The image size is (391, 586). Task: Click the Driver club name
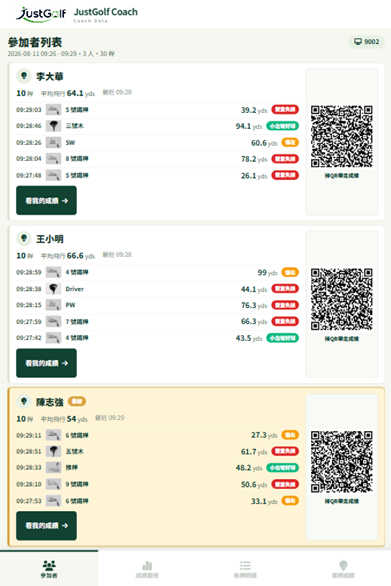point(75,289)
